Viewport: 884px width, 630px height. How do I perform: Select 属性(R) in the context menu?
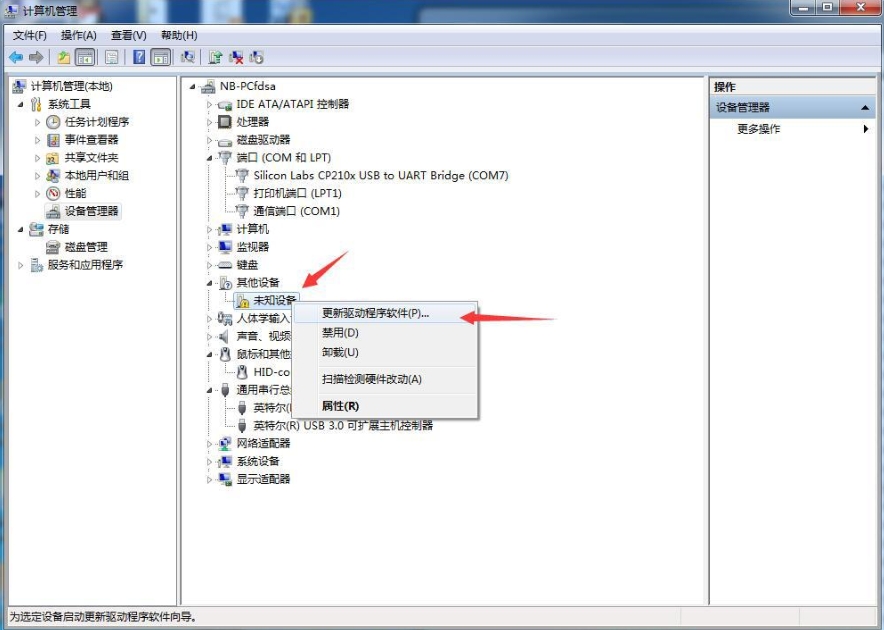pyautogui.click(x=340, y=406)
